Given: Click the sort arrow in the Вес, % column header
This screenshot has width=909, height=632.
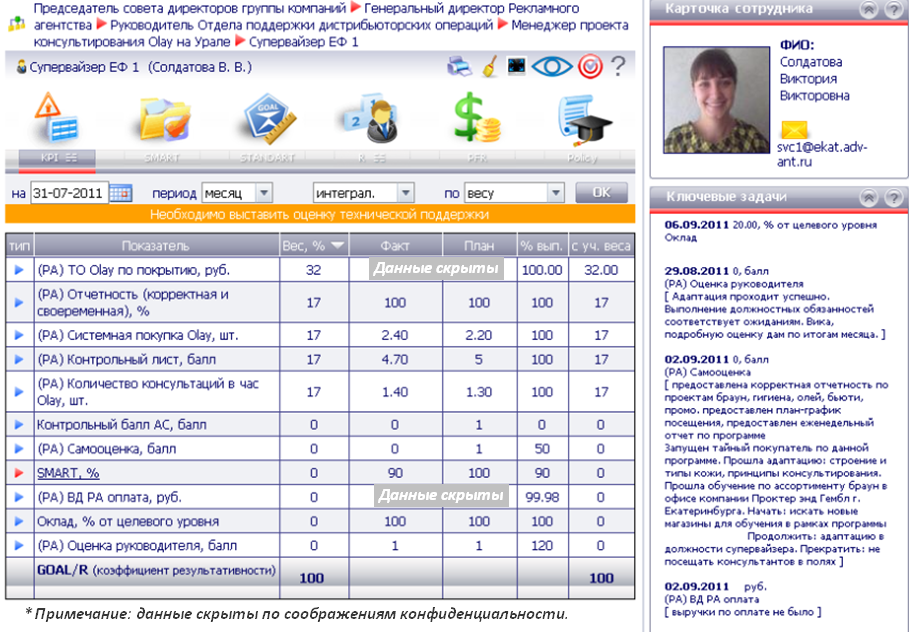Looking at the screenshot, I should pyautogui.click(x=337, y=246).
